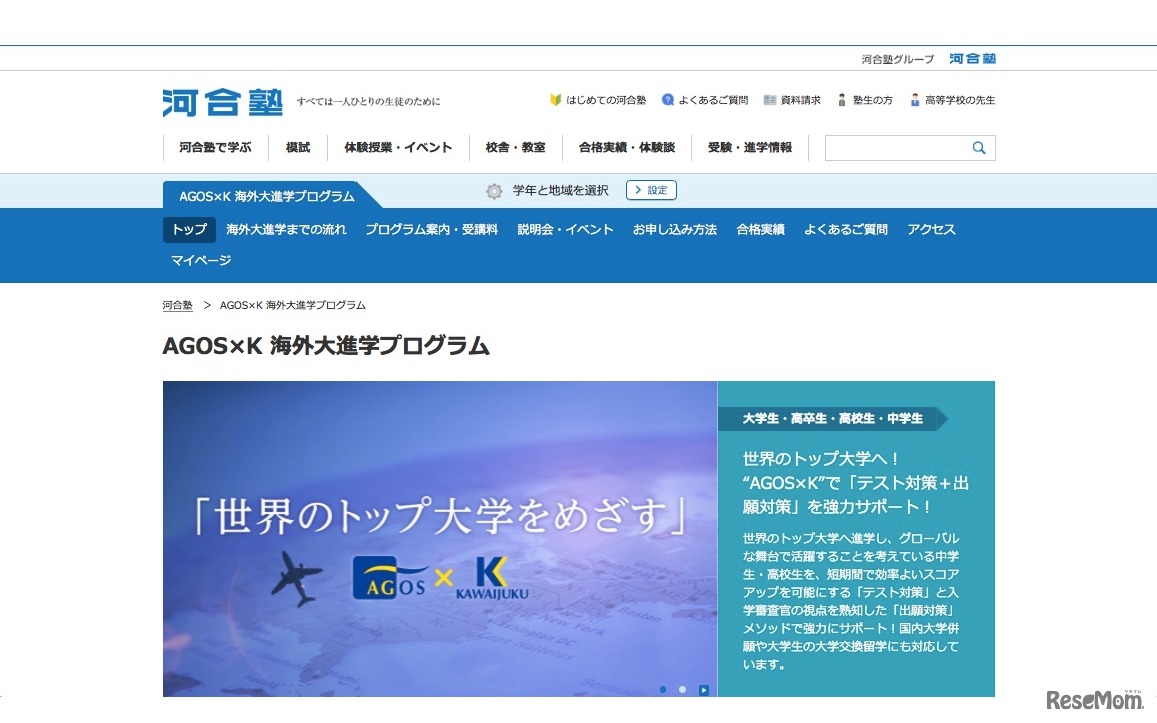Click the search magnifier icon

978,147
